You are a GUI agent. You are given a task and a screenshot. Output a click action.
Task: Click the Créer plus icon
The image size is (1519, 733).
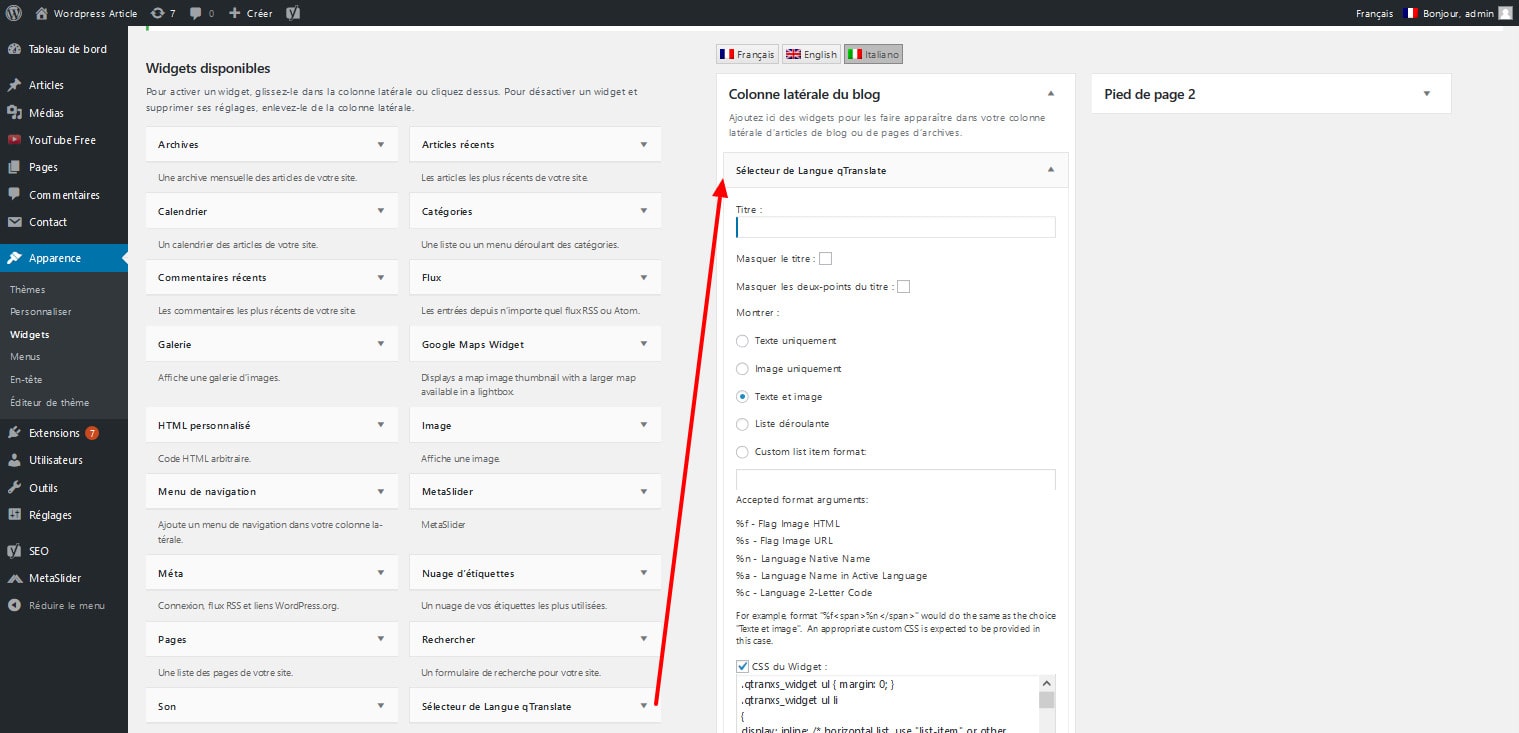(x=234, y=13)
